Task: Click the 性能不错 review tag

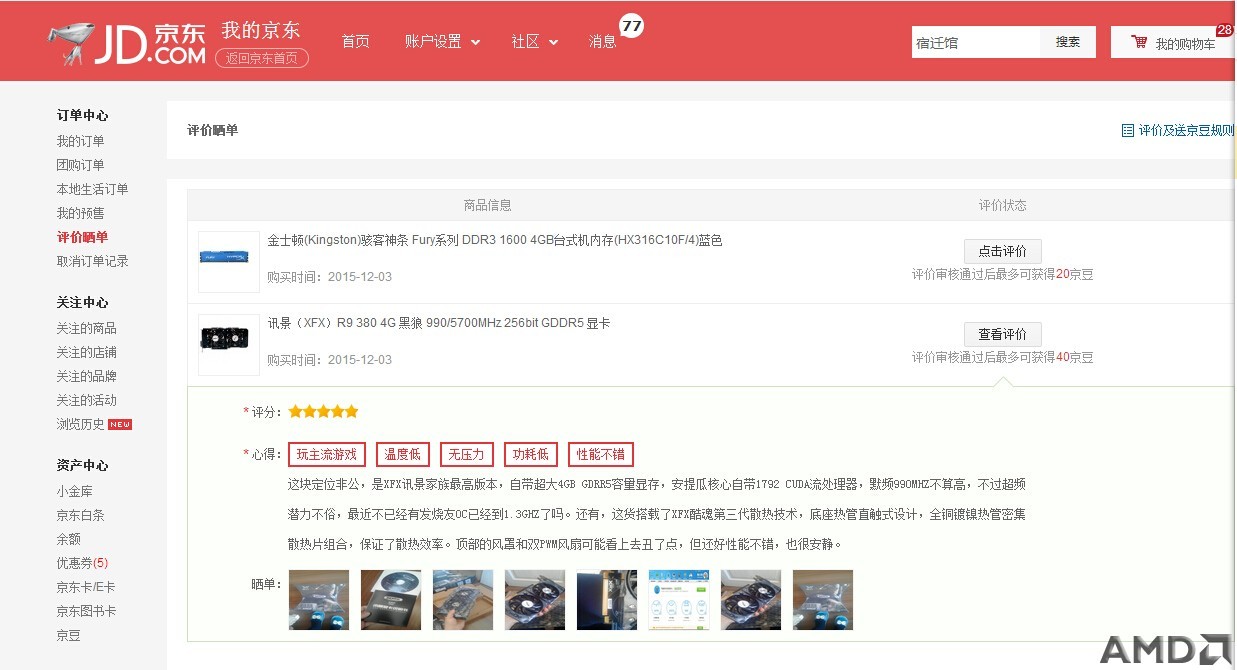Action: coord(601,454)
